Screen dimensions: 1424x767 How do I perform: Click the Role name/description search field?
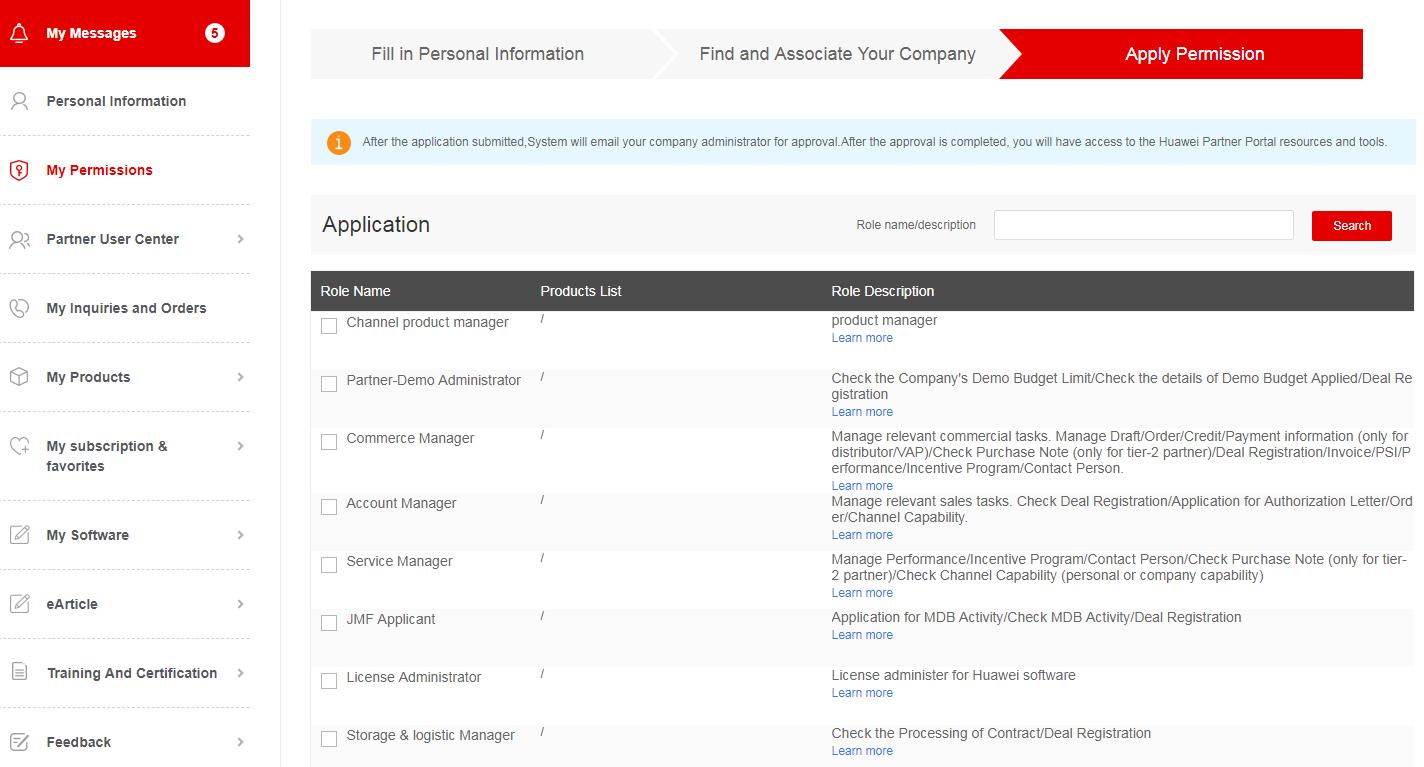pyautogui.click(x=1143, y=225)
